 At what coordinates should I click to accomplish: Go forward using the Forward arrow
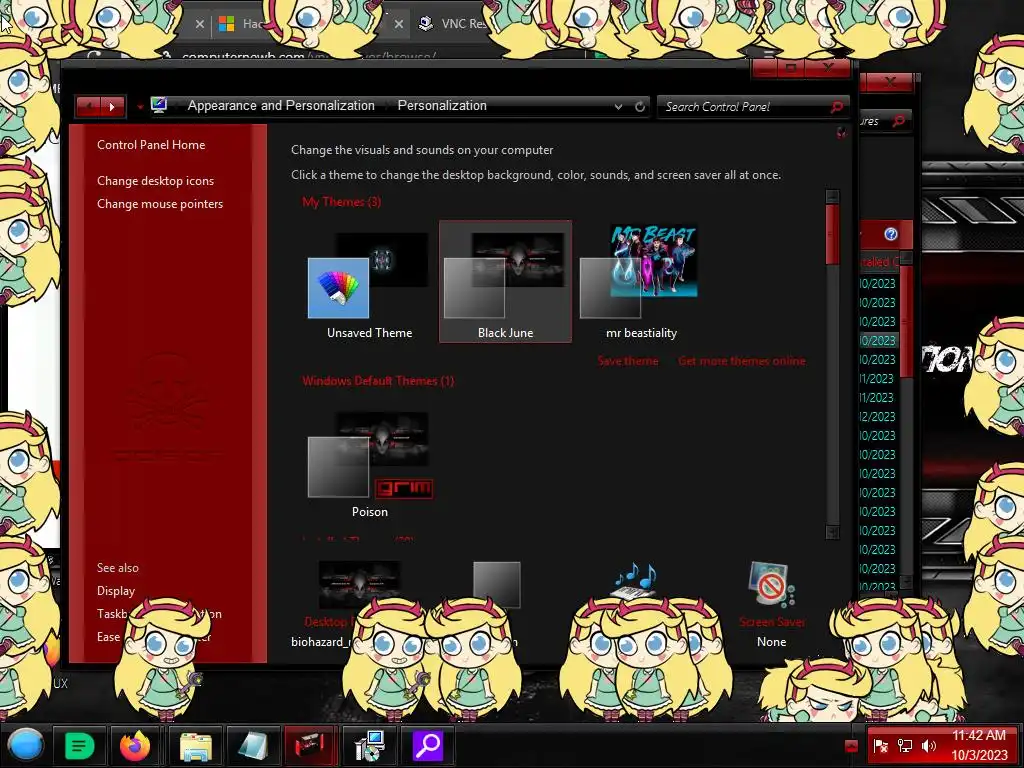pos(112,106)
